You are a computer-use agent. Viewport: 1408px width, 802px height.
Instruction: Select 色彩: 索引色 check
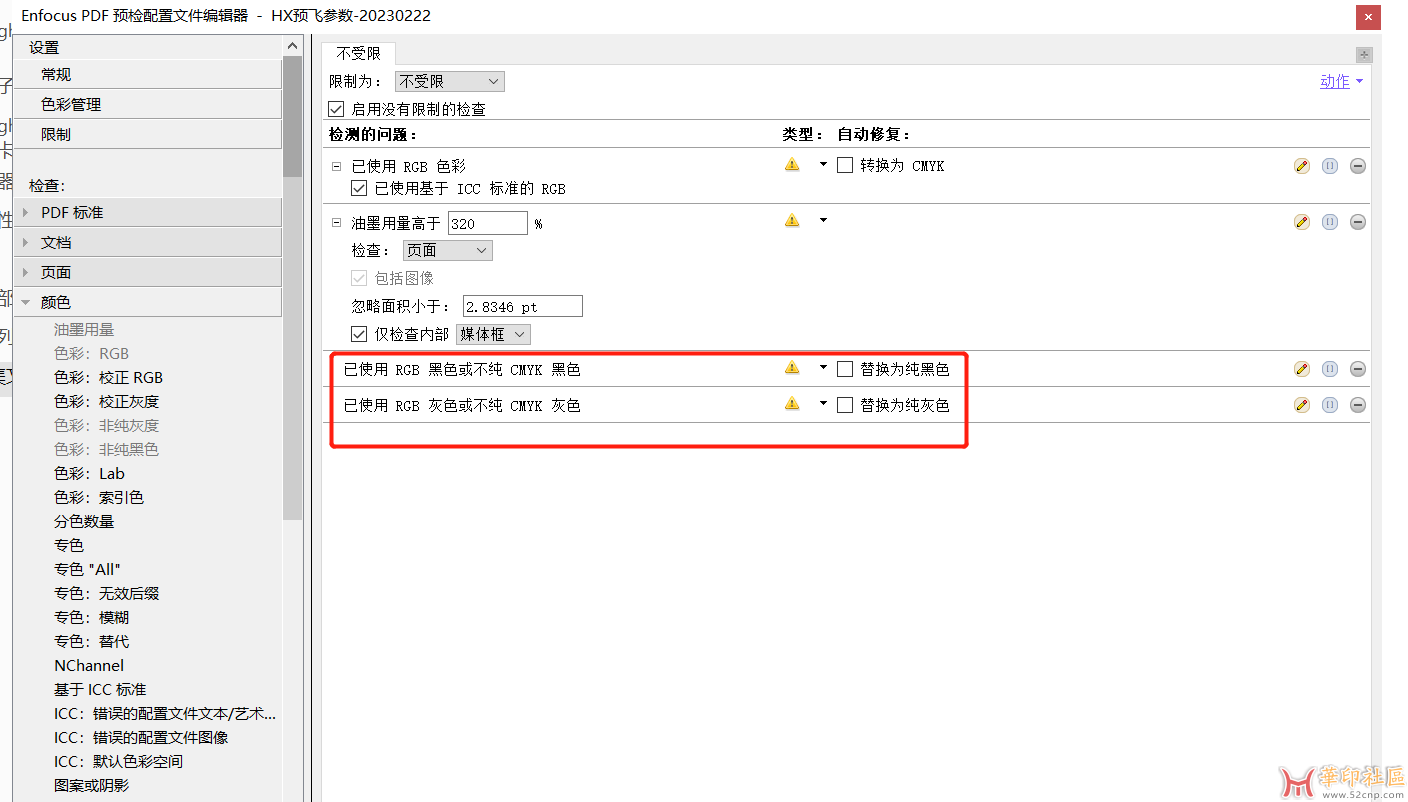[x=98, y=498]
